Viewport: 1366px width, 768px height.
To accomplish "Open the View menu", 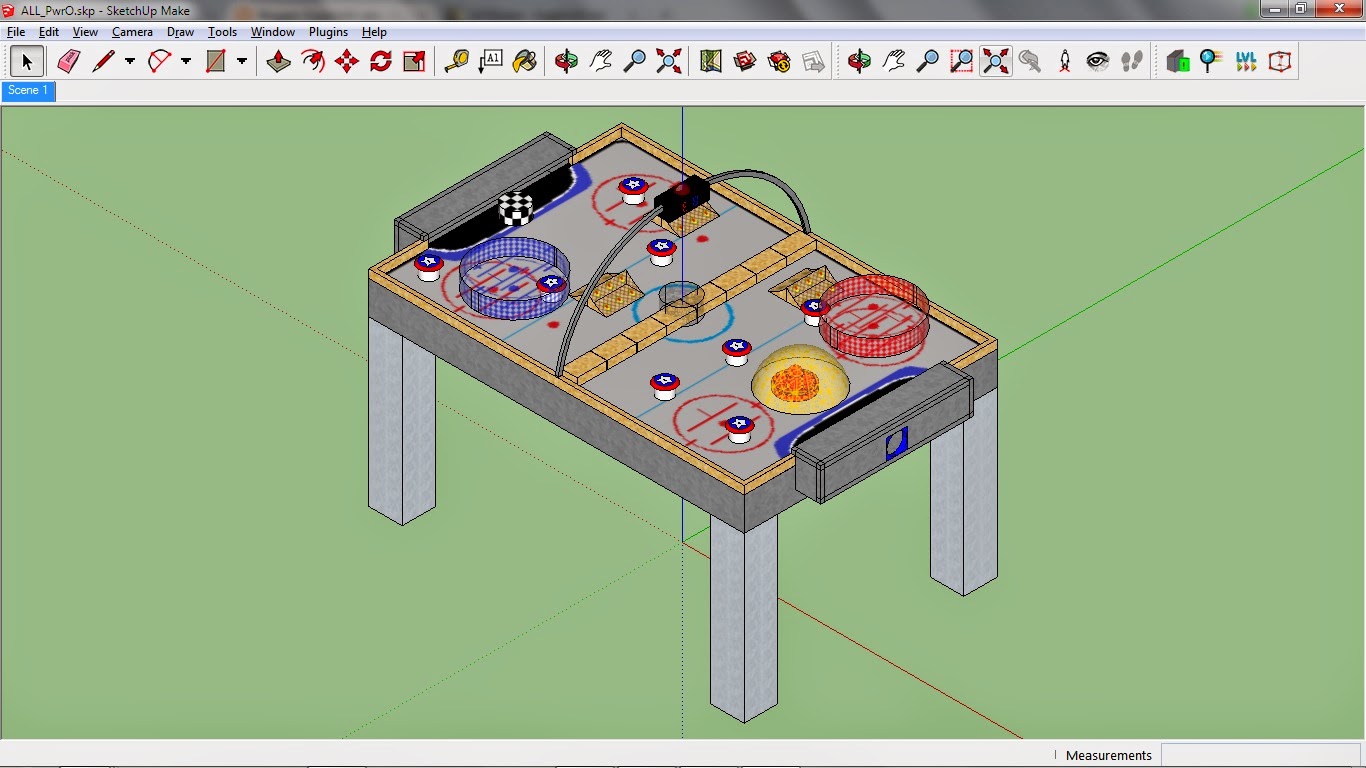I will [85, 32].
